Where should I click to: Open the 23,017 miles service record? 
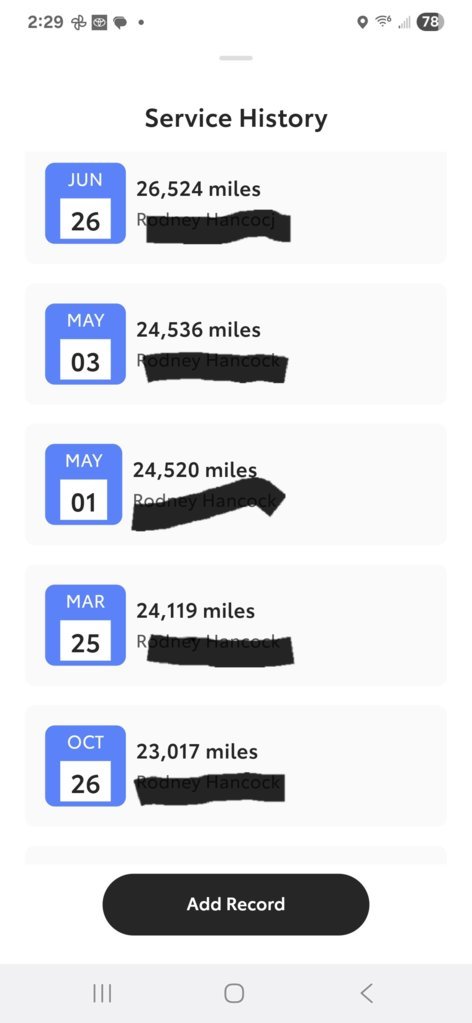pyautogui.click(x=236, y=765)
